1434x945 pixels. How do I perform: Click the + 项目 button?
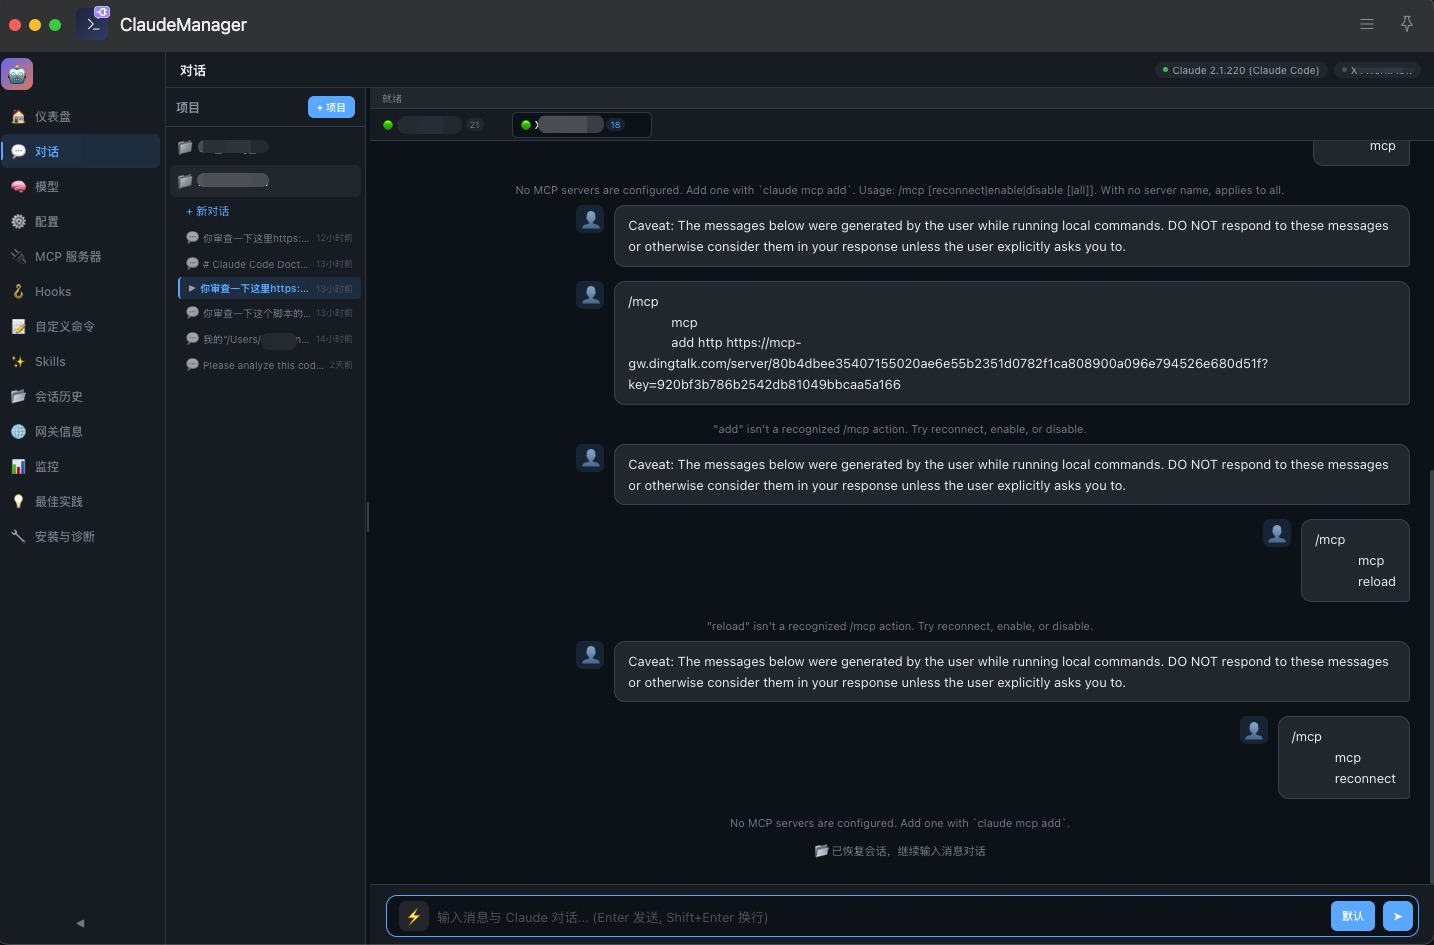pyautogui.click(x=331, y=107)
